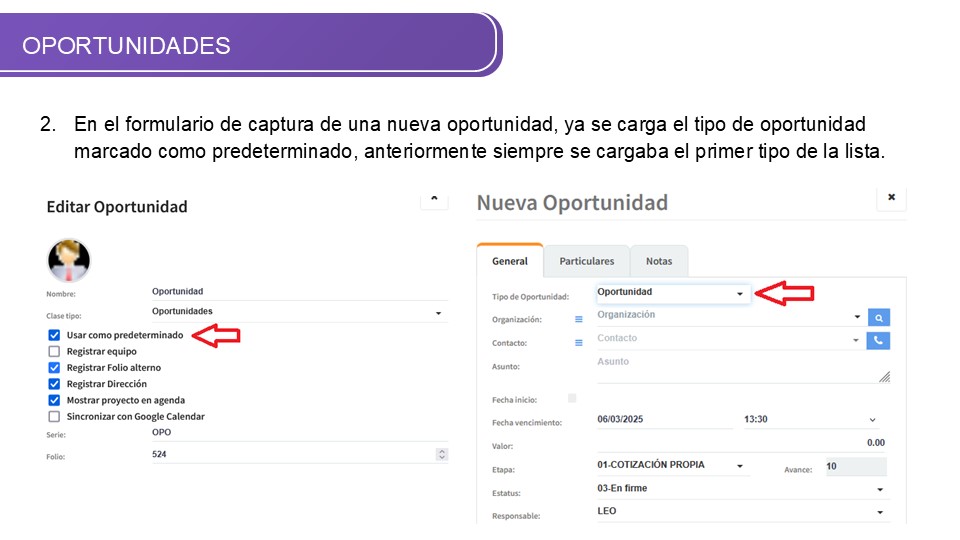Click the Fecha vencimiento date field 06/03/2025
The image size is (960, 540).
pyautogui.click(x=664, y=419)
